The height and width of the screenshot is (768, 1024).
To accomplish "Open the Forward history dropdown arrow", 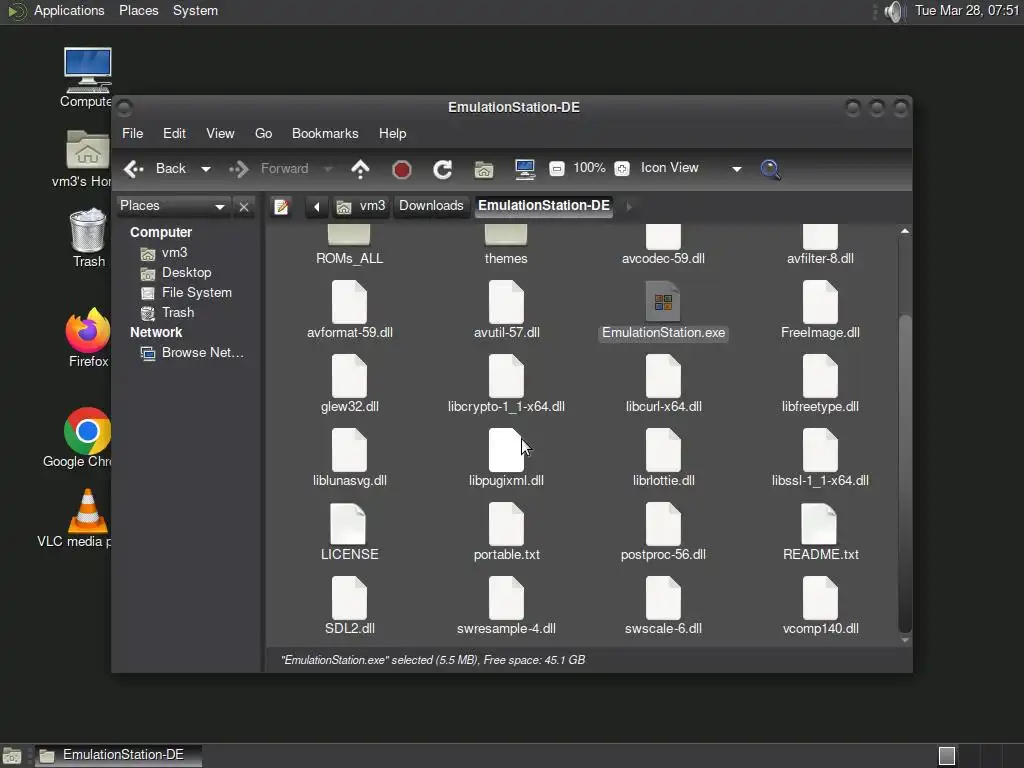I will tap(328, 169).
